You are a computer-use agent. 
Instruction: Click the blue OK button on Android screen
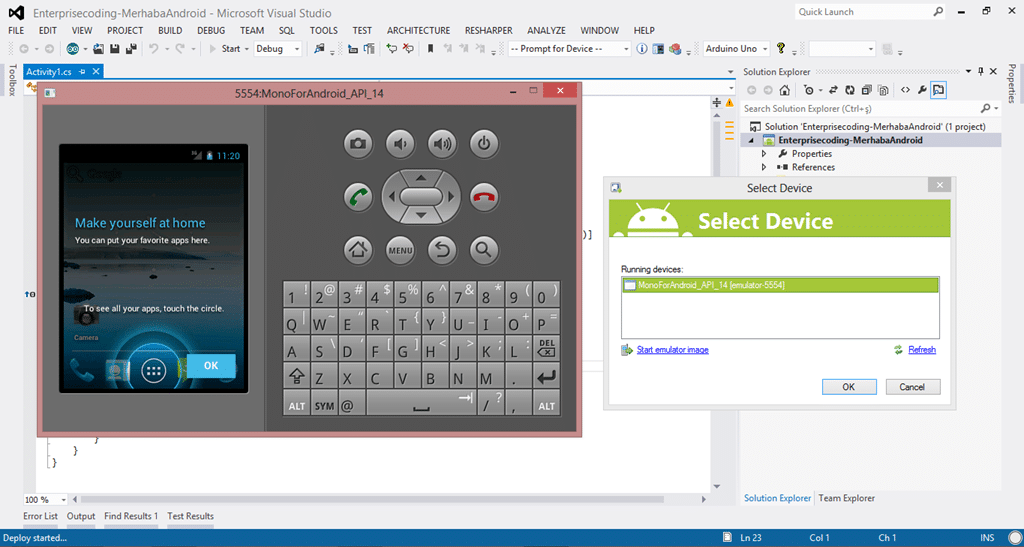click(211, 366)
